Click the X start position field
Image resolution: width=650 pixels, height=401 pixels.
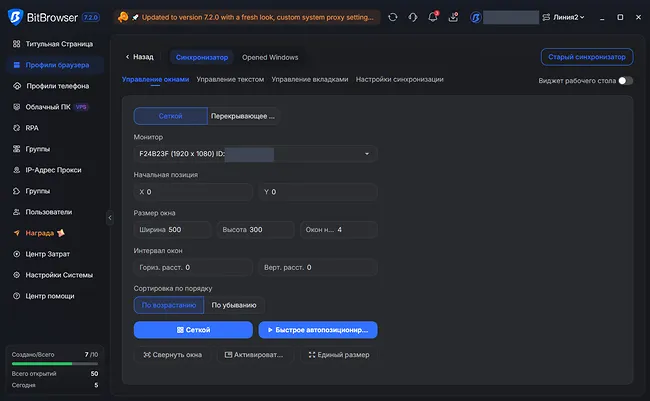(x=193, y=192)
